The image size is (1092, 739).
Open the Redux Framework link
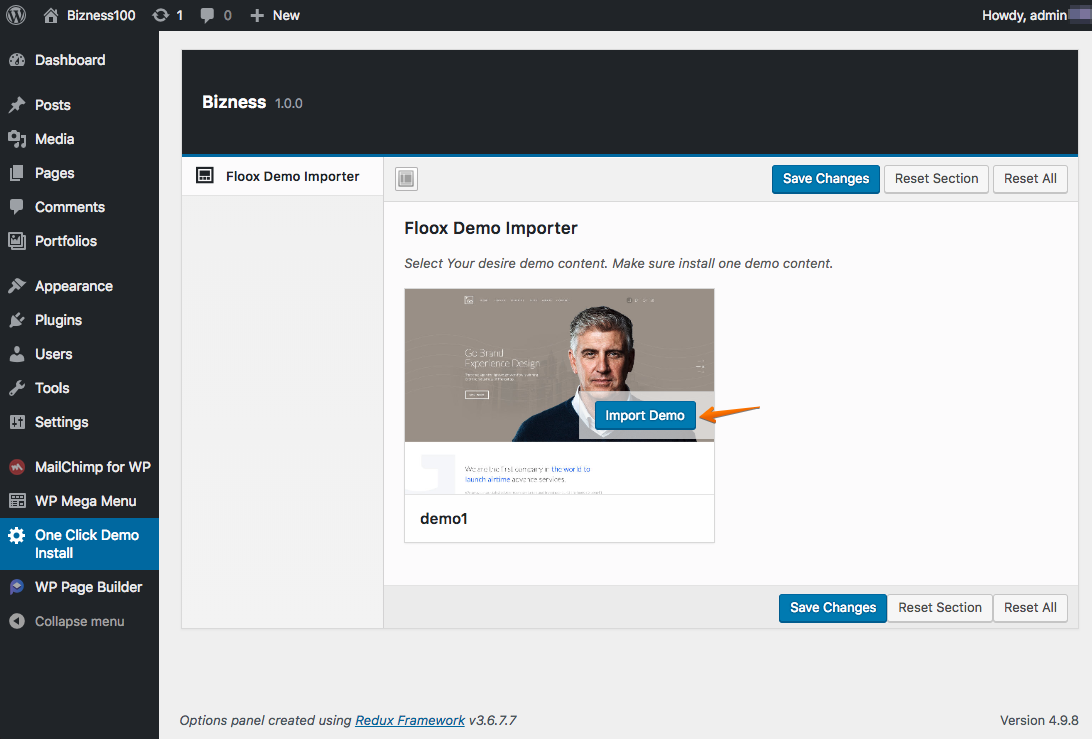click(410, 721)
